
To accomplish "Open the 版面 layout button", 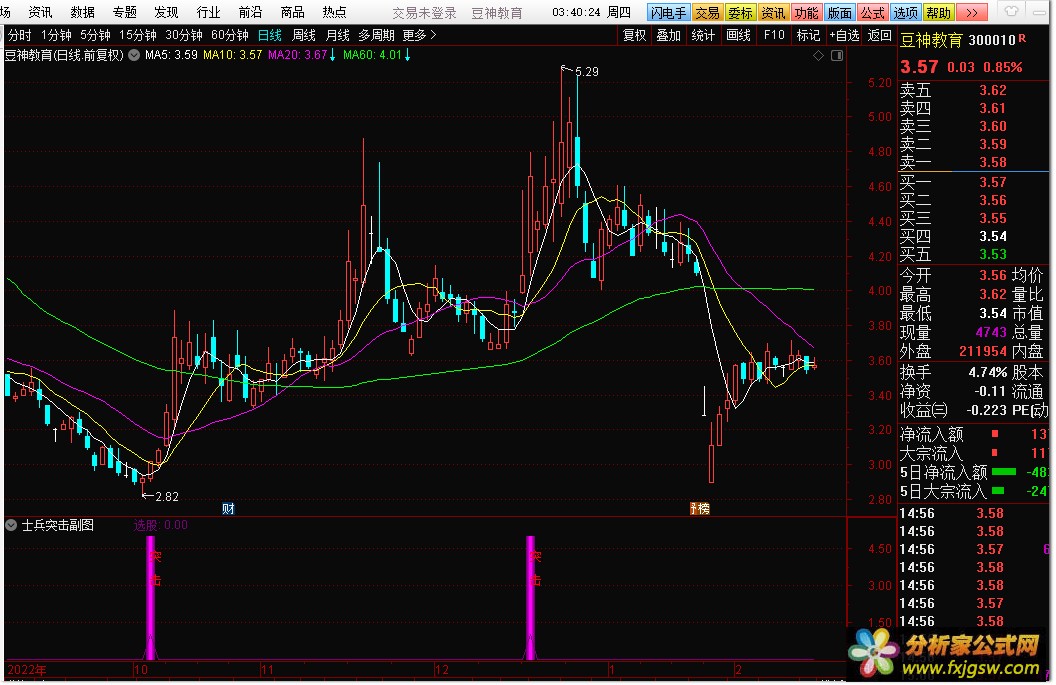I will pyautogui.click(x=839, y=12).
